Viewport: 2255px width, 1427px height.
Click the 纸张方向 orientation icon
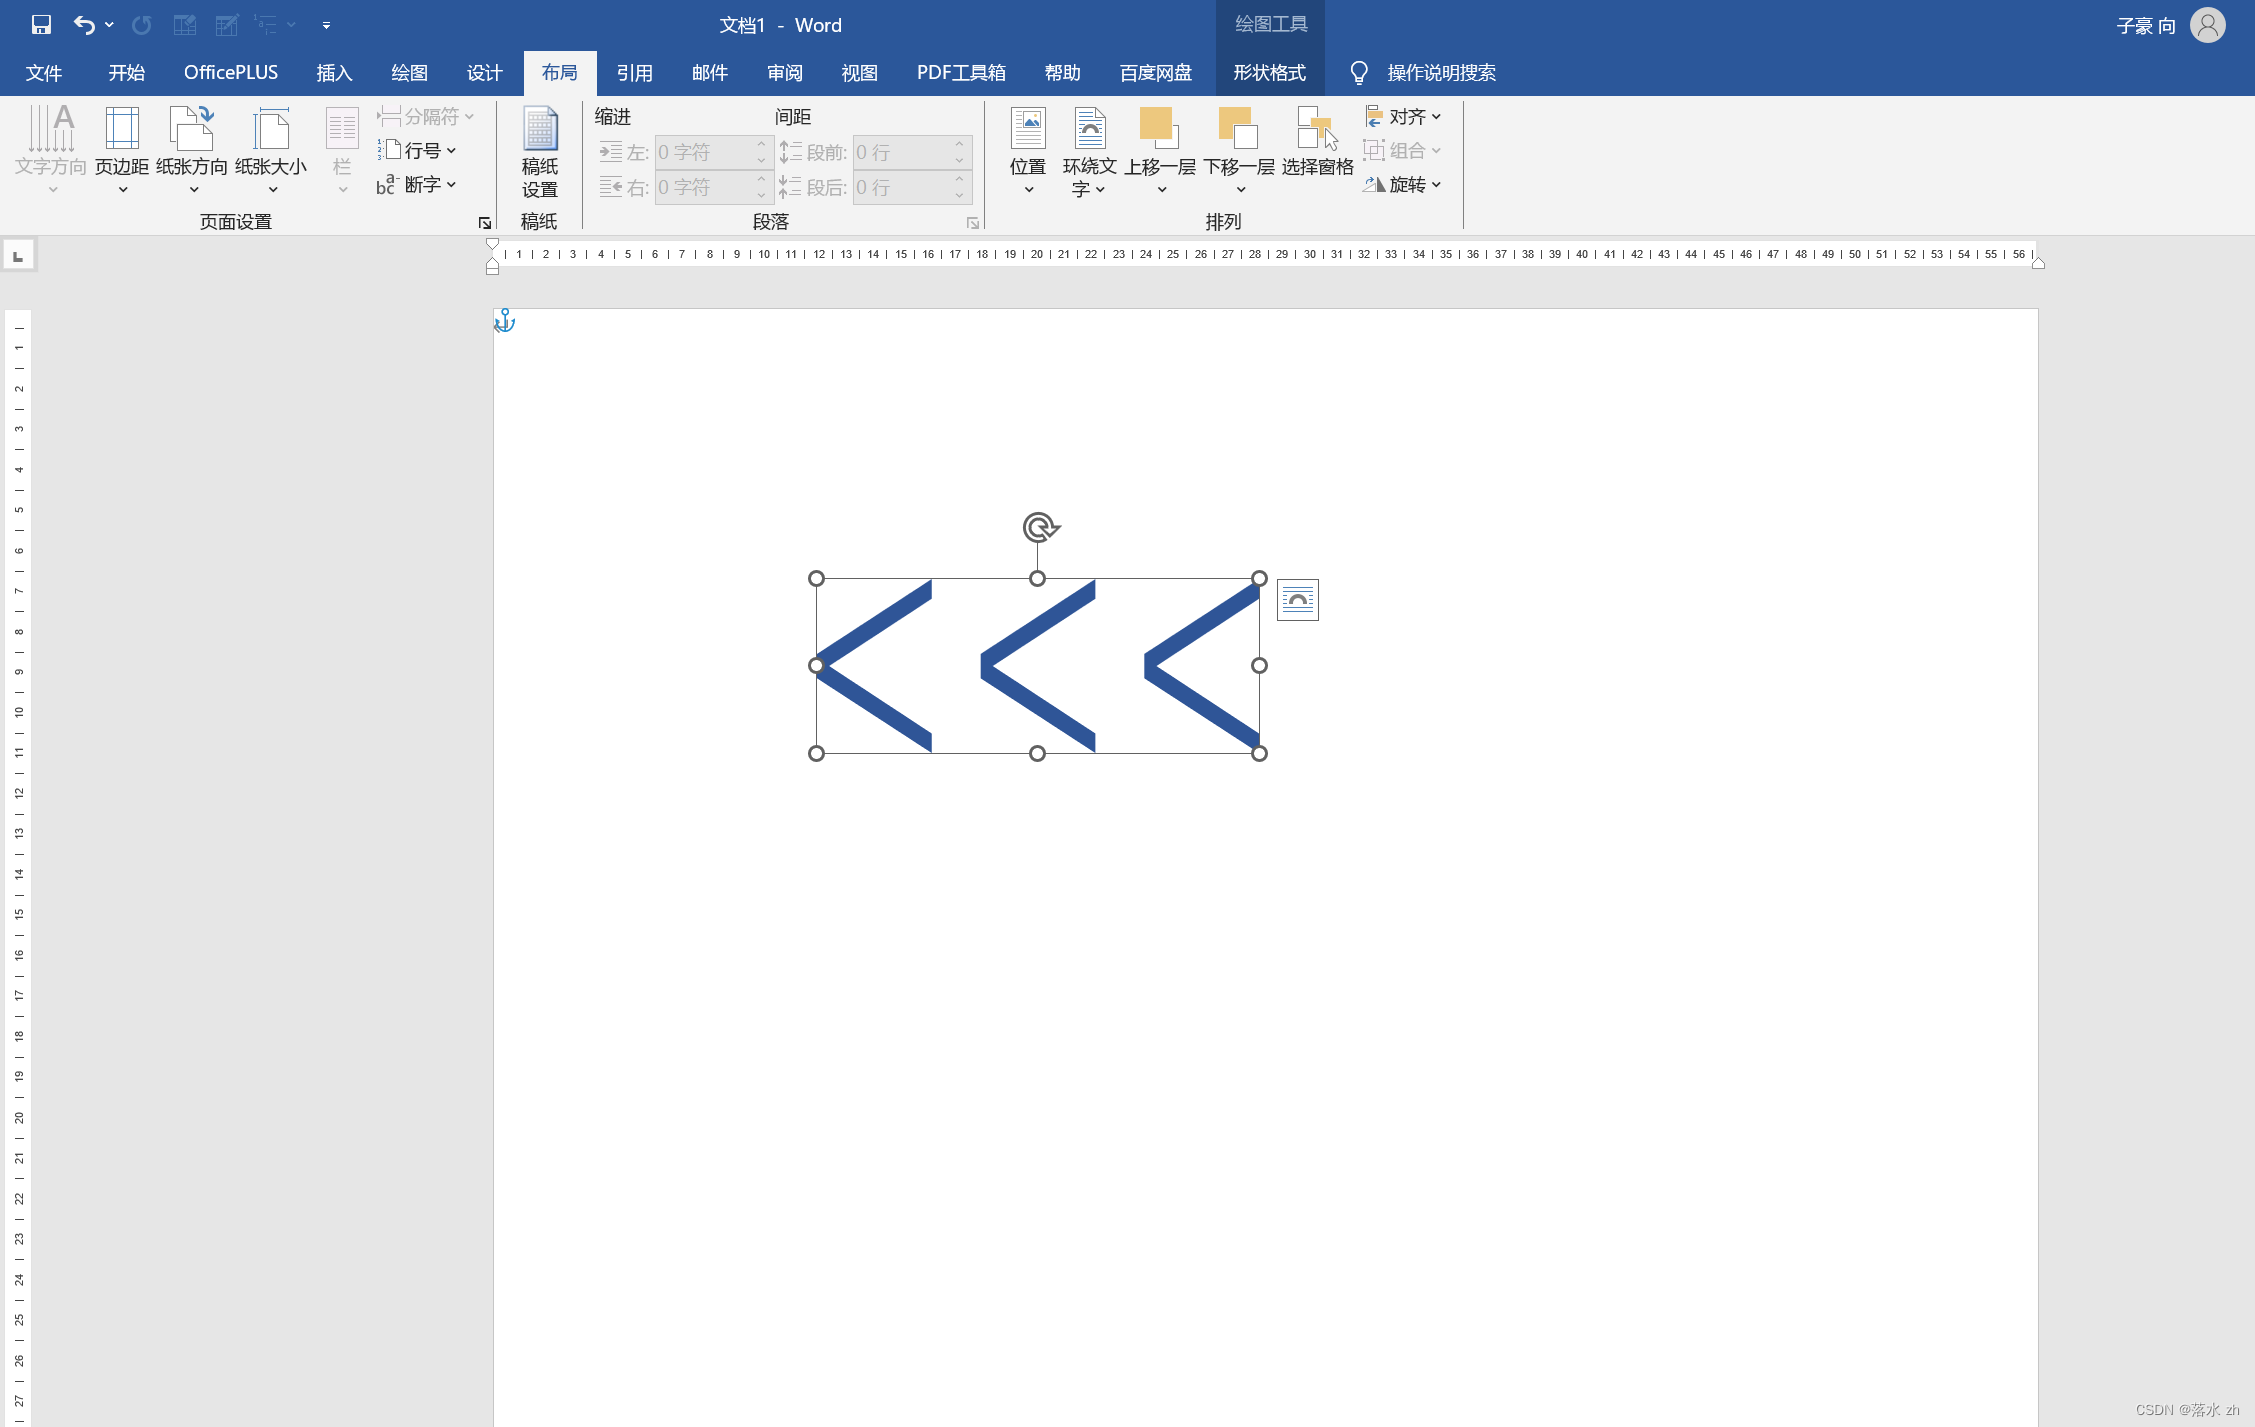pyautogui.click(x=191, y=130)
